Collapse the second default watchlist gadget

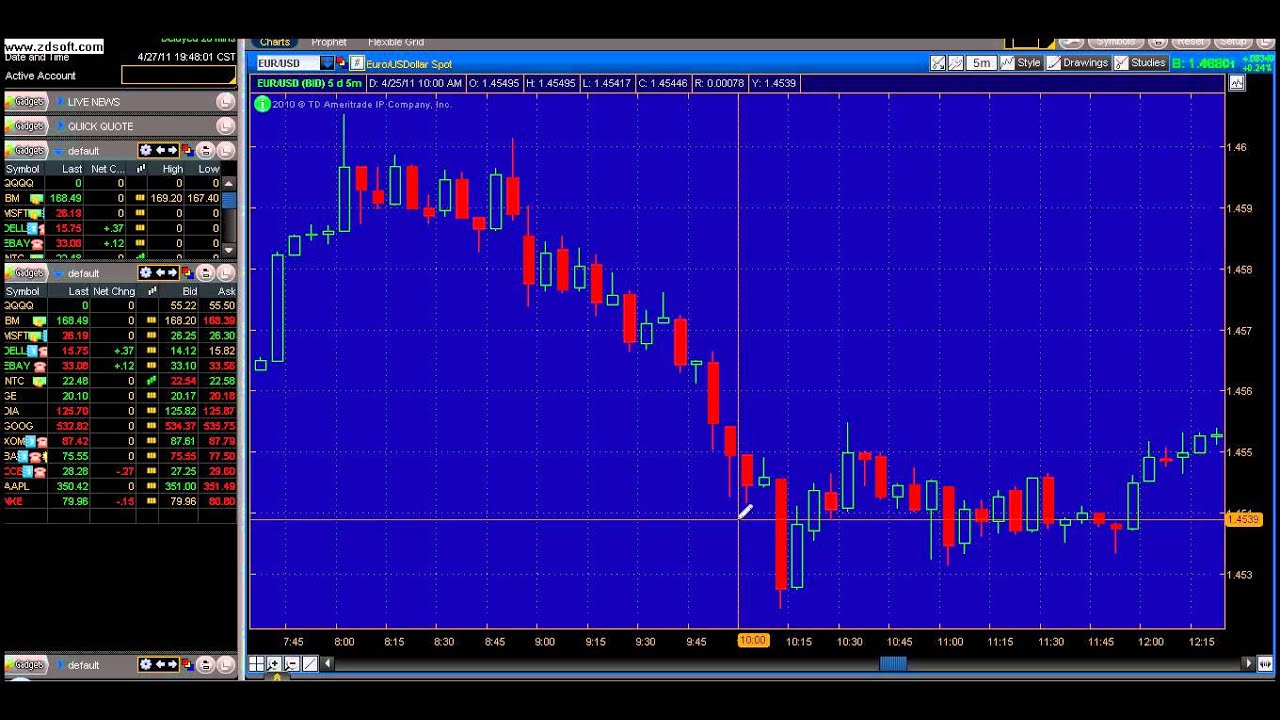pos(58,273)
